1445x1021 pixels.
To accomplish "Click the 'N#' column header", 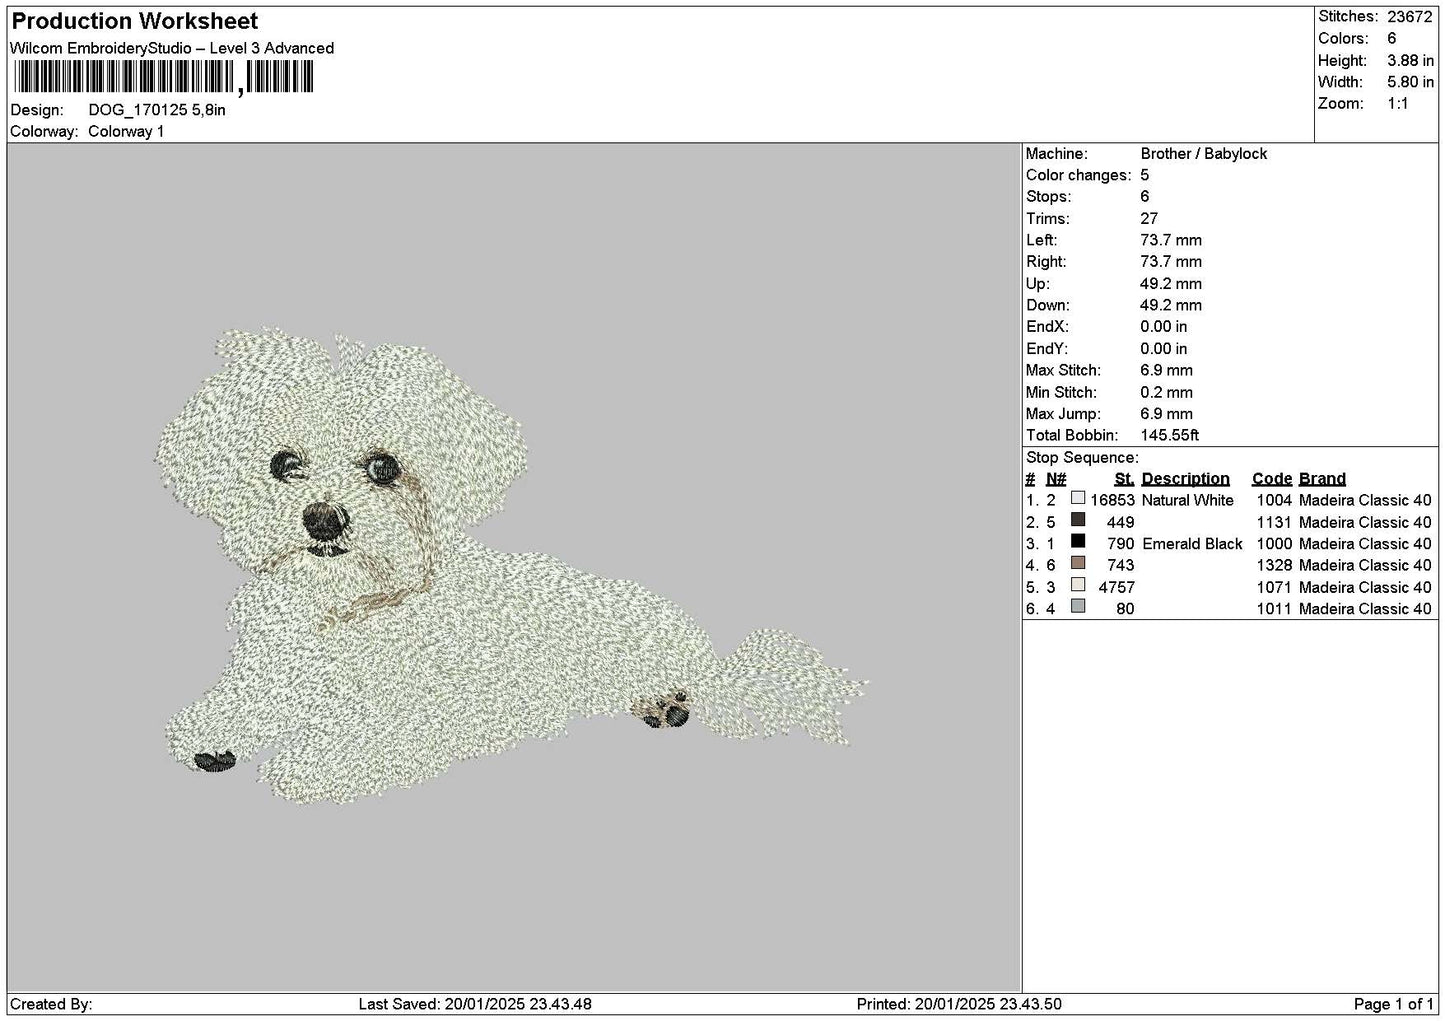I will 1056,479.
